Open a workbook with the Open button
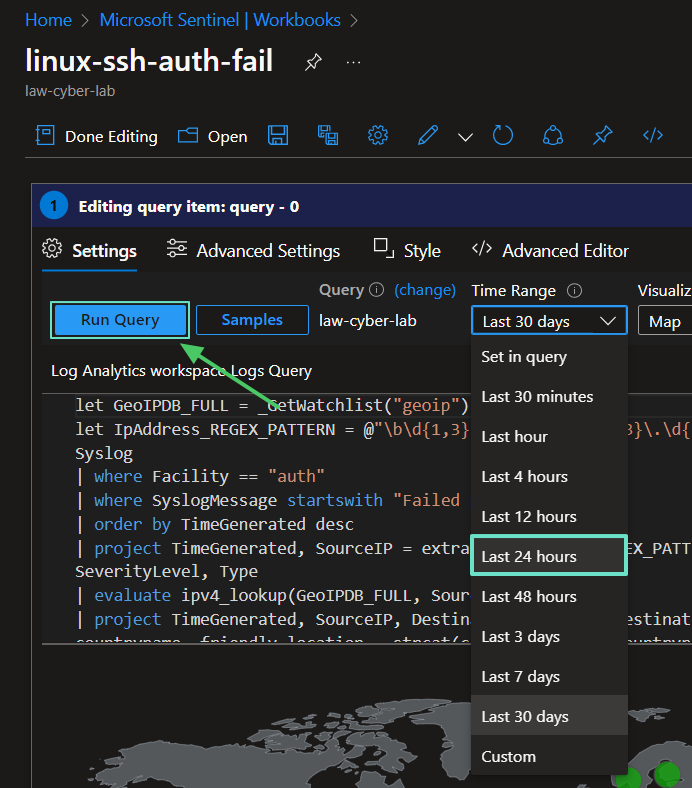 (x=213, y=136)
